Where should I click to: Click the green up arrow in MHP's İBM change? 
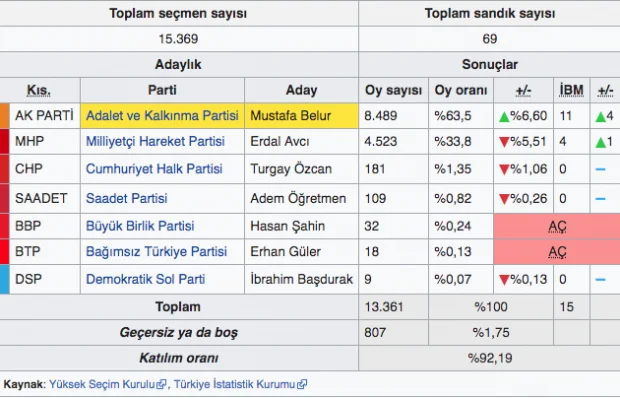[x=600, y=142]
